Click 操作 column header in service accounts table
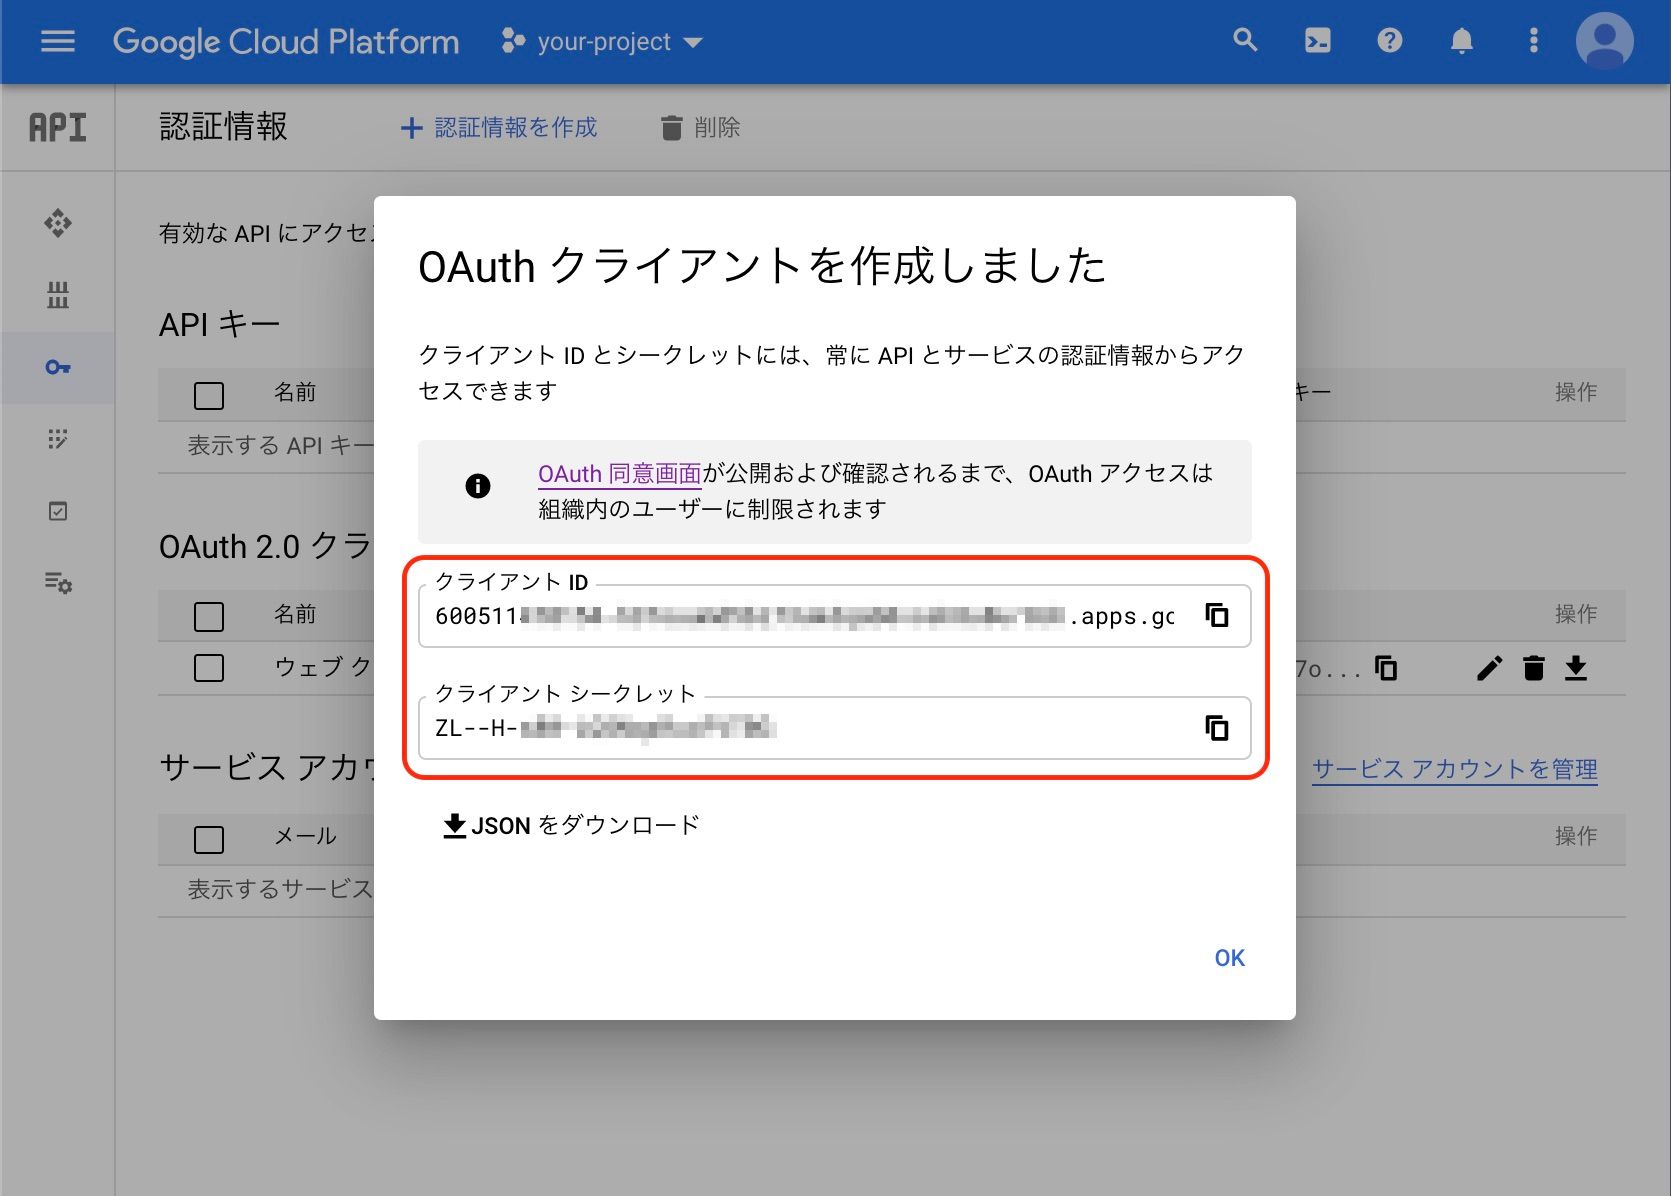1671x1196 pixels. (x=1576, y=835)
